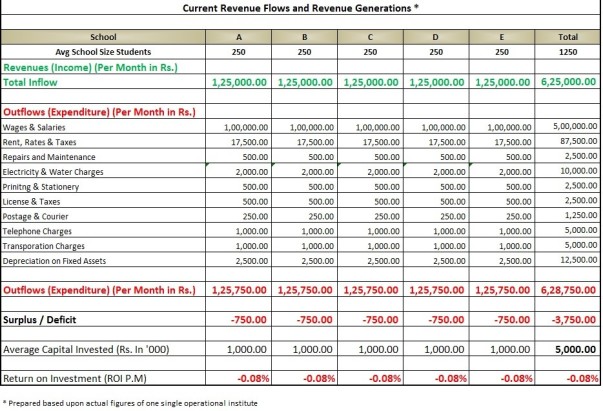Image resolution: width=603 pixels, height=411 pixels.
Task: Select total inflow value '6,25,000.00'
Action: tap(568, 82)
